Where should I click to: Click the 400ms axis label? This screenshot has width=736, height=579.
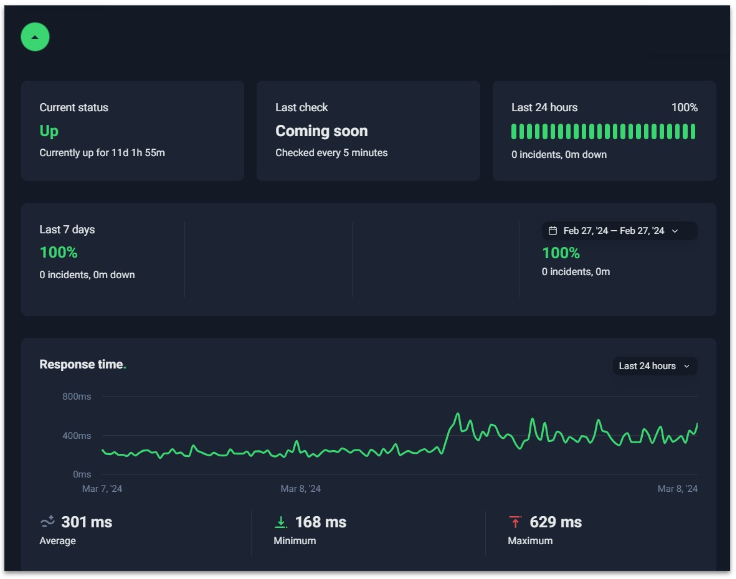[77, 436]
